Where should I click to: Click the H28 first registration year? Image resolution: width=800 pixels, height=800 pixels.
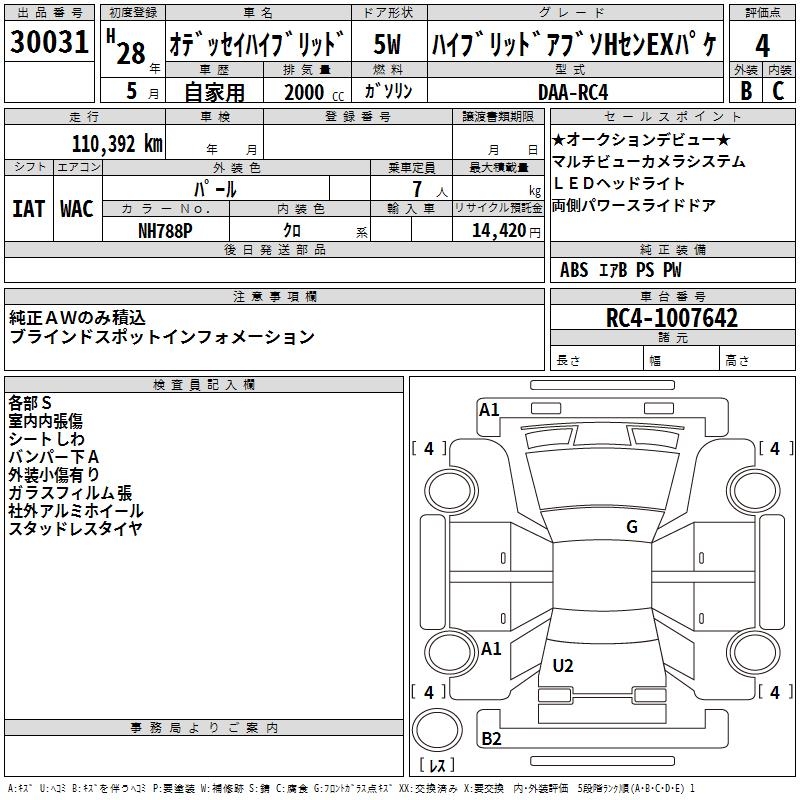(x=127, y=48)
